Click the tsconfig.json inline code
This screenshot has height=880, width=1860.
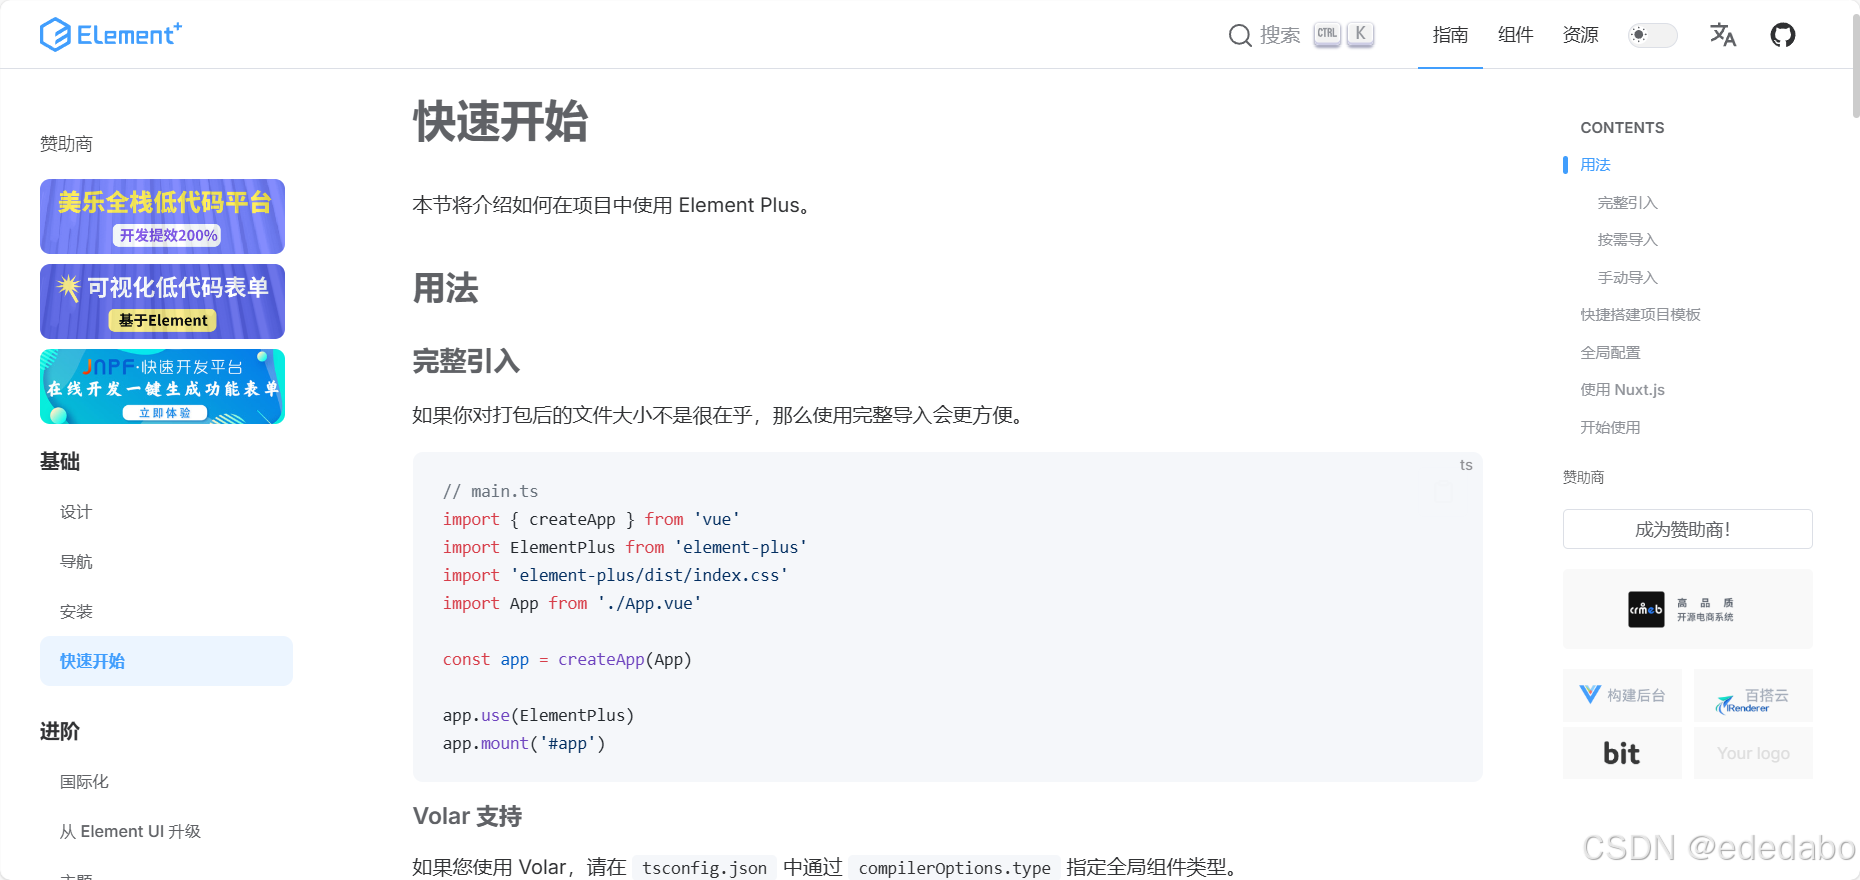pos(704,868)
